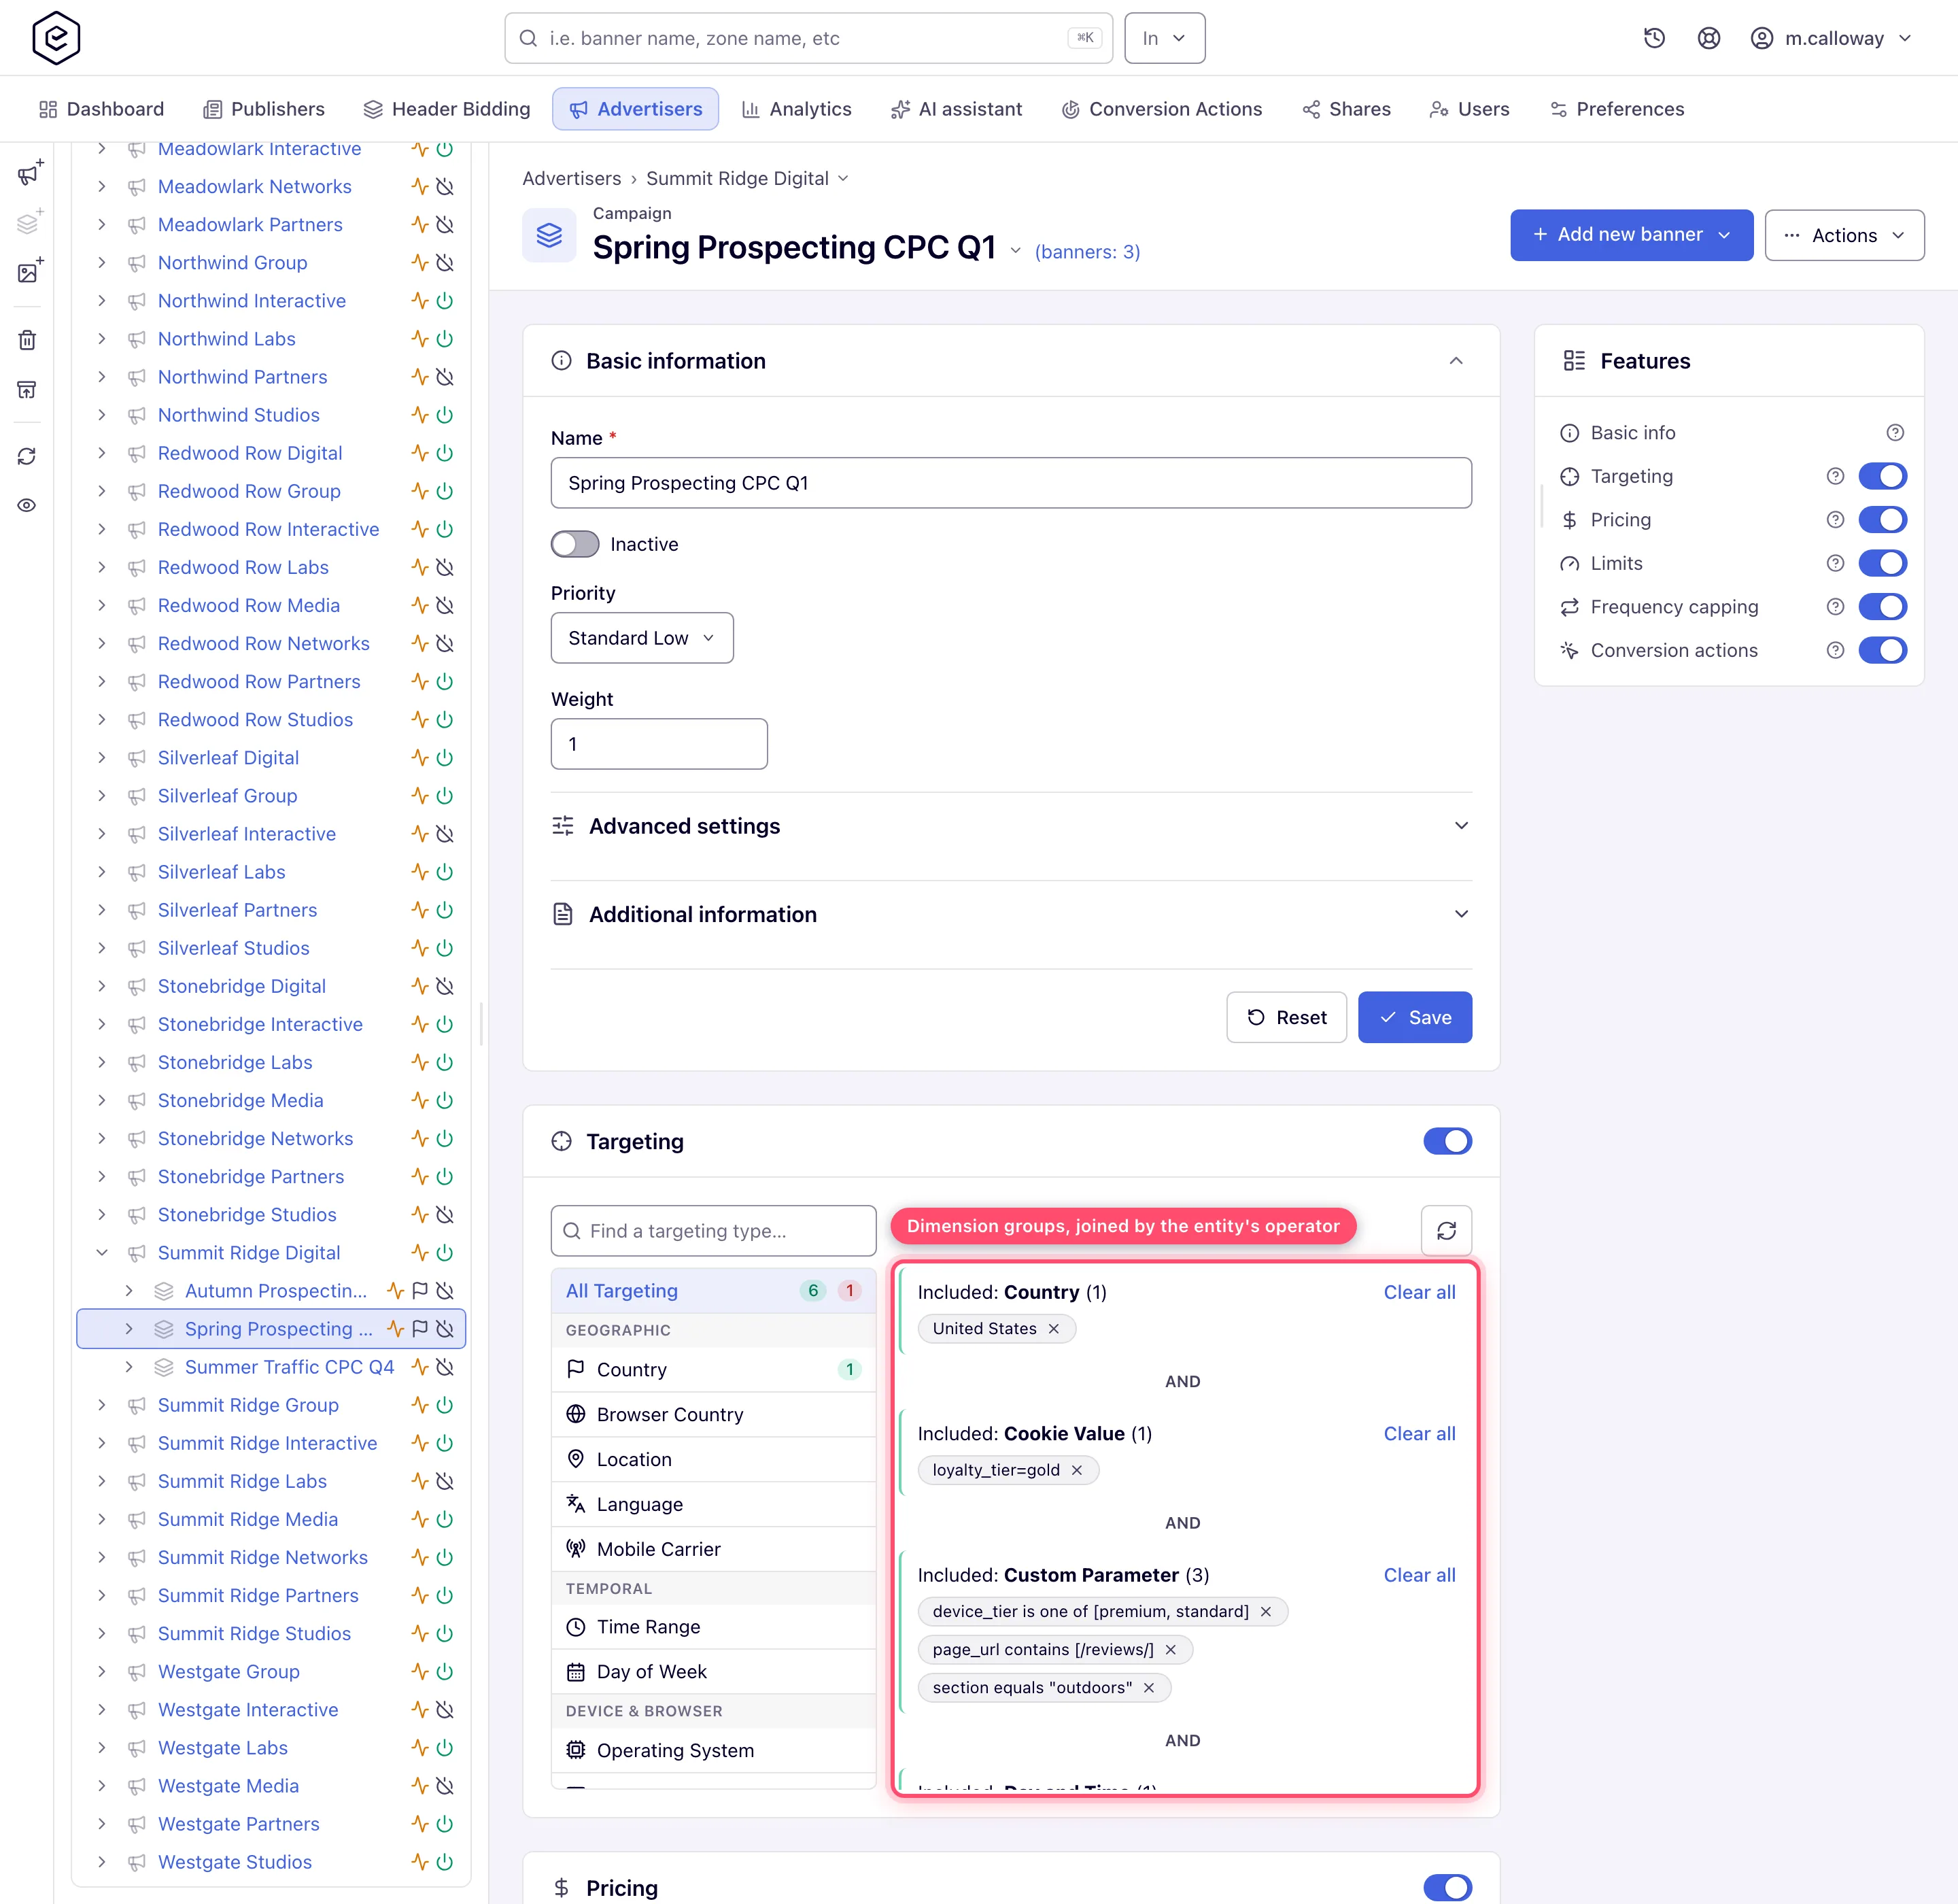Open the Actions dropdown
Image resolution: width=1958 pixels, height=1904 pixels.
(x=1844, y=235)
